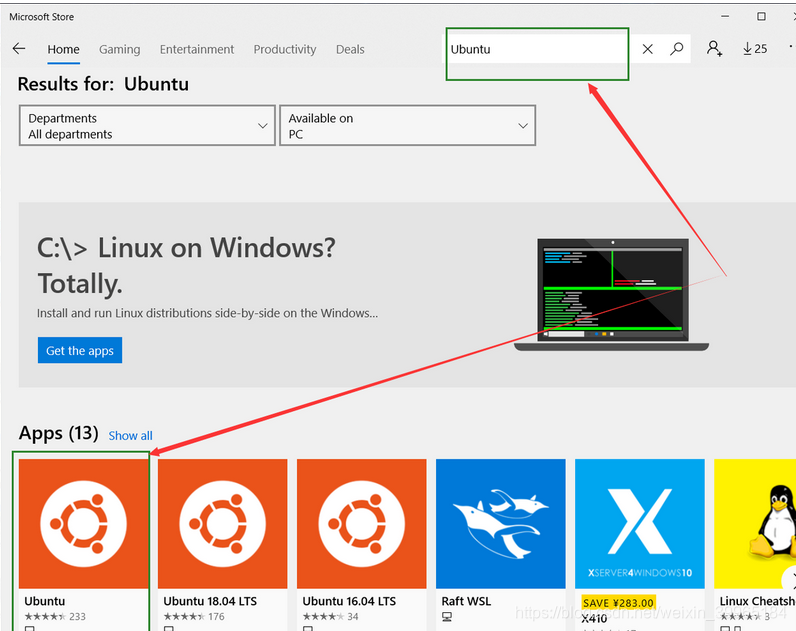Click the Show all apps link
Image resolution: width=796 pixels, height=631 pixels.
click(x=130, y=436)
